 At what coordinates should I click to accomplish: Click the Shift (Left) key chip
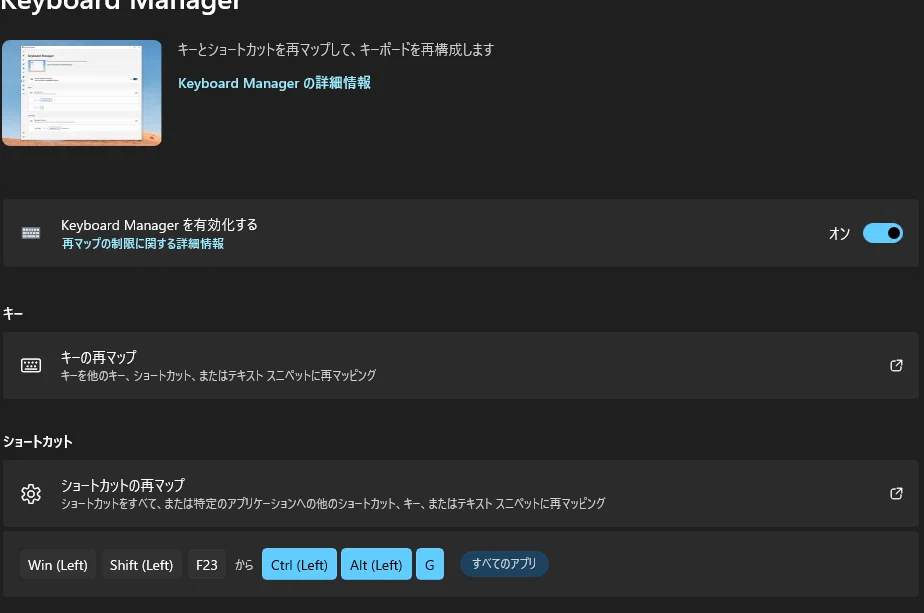tap(141, 565)
